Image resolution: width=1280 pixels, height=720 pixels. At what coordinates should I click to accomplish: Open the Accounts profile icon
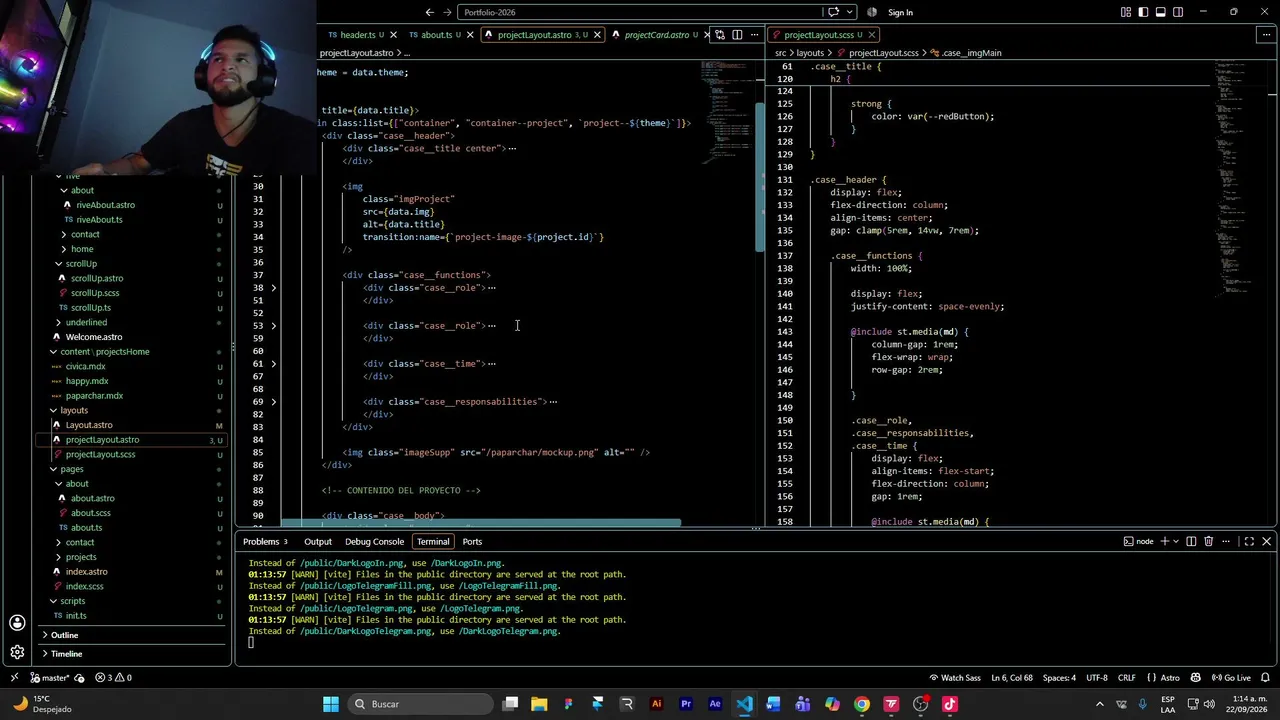[17, 622]
